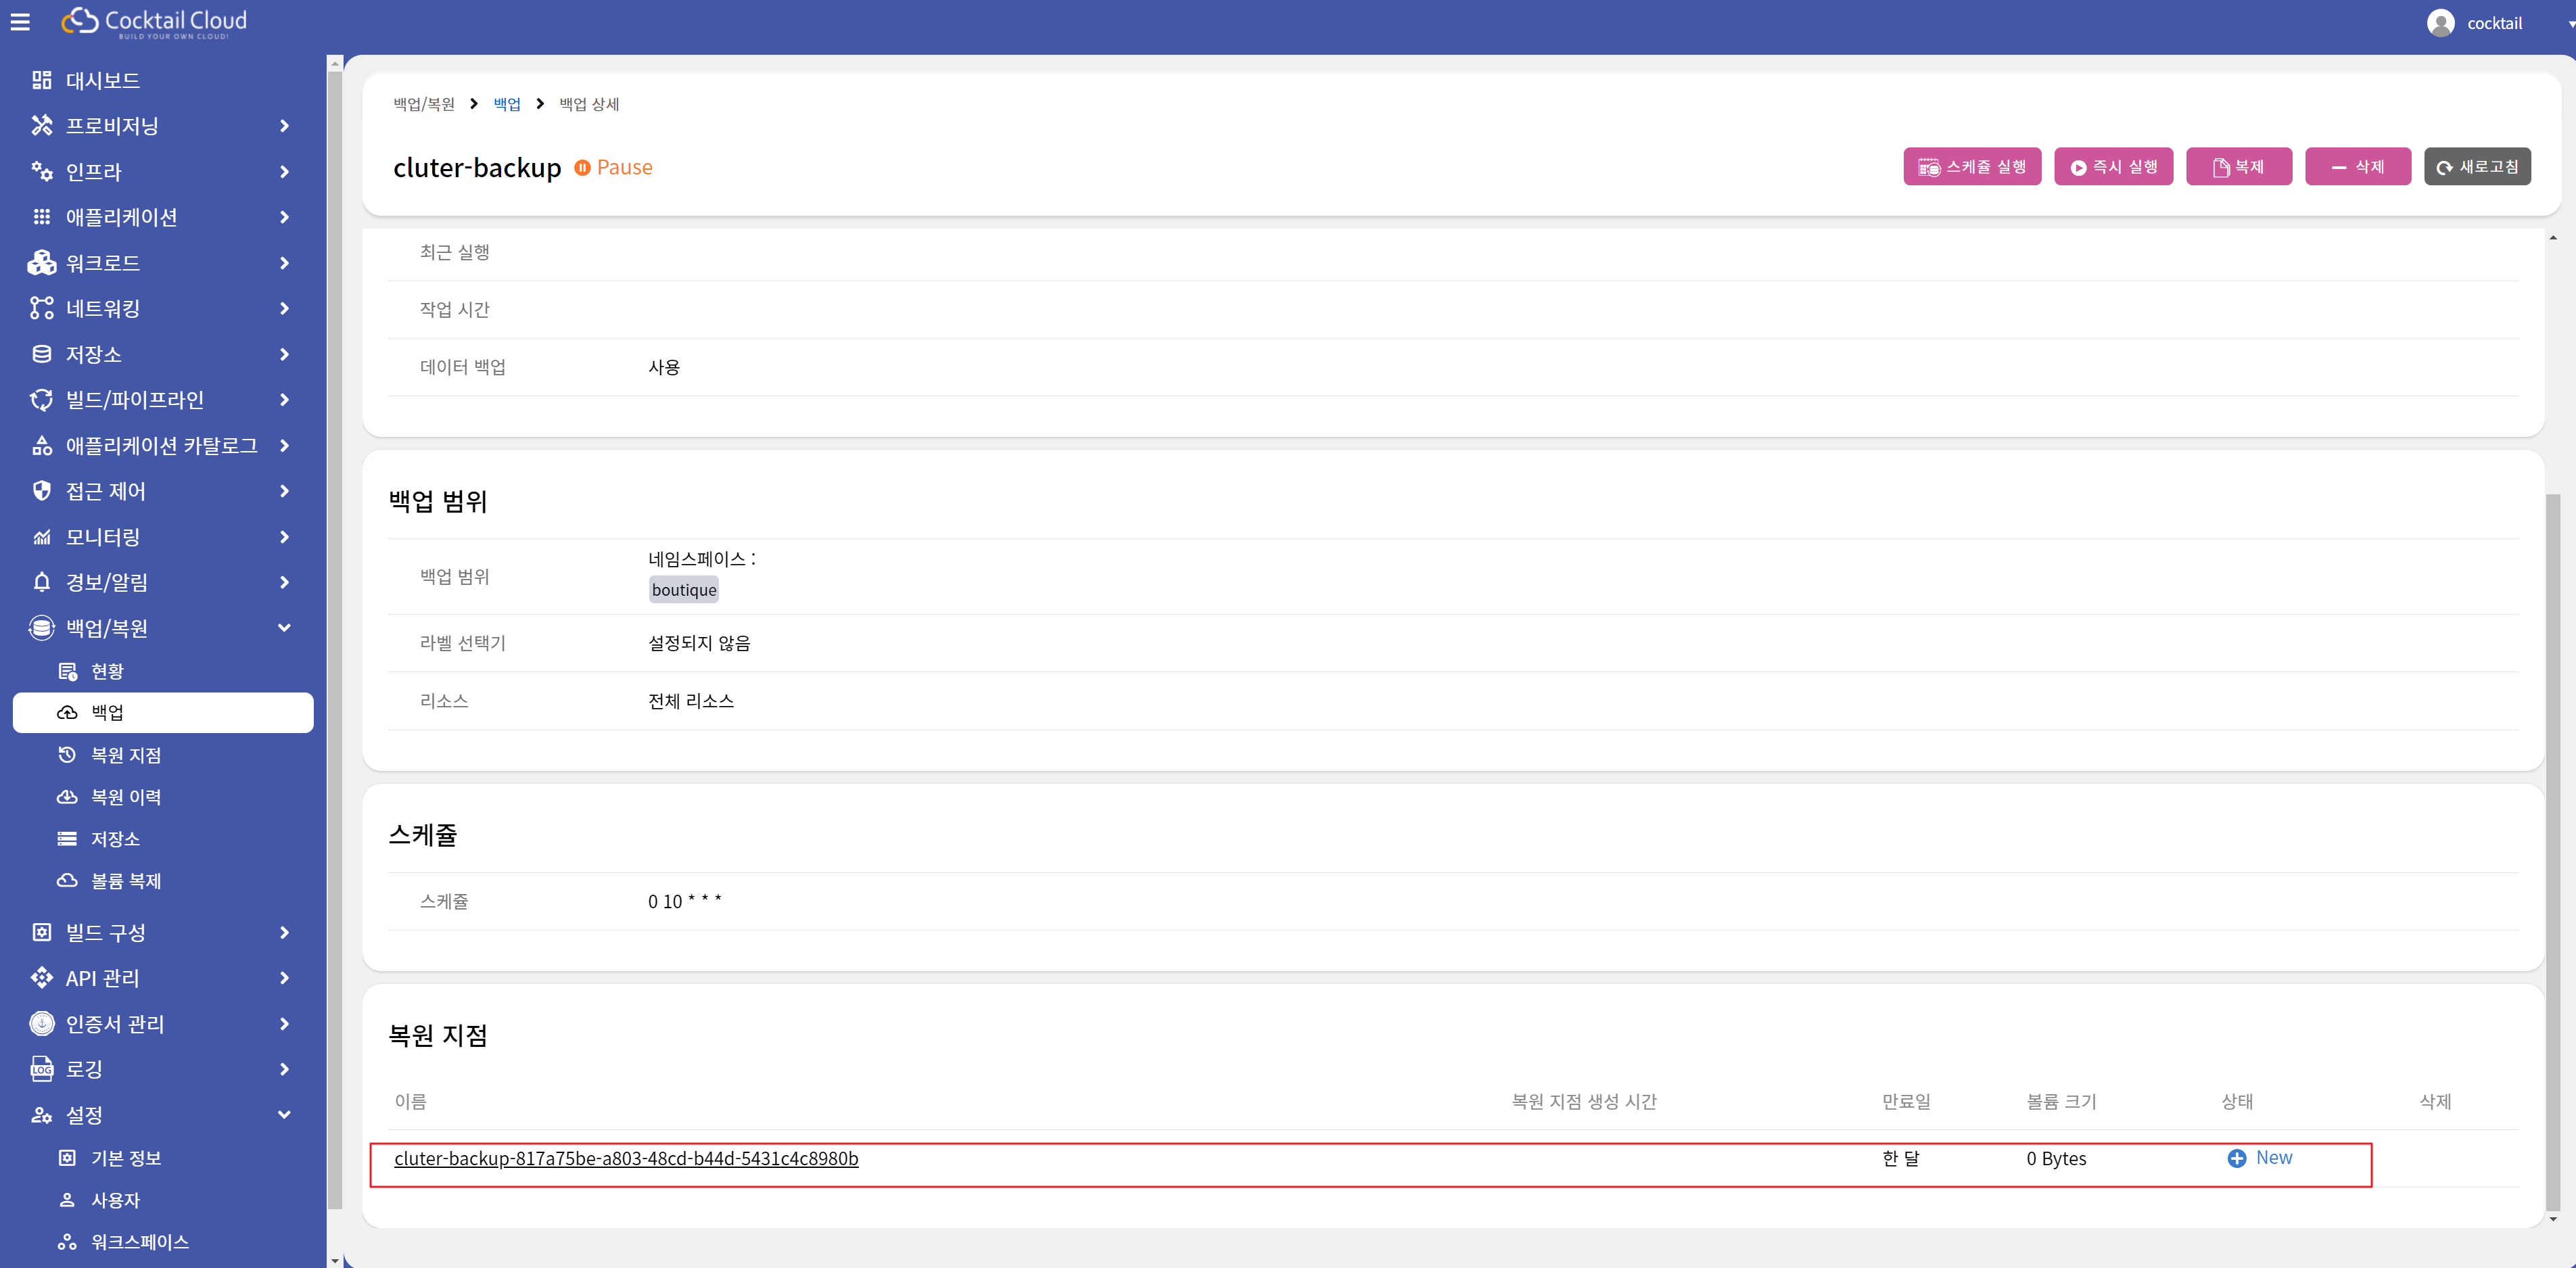Click the main content vertical scrollbar

pos(2552,850)
